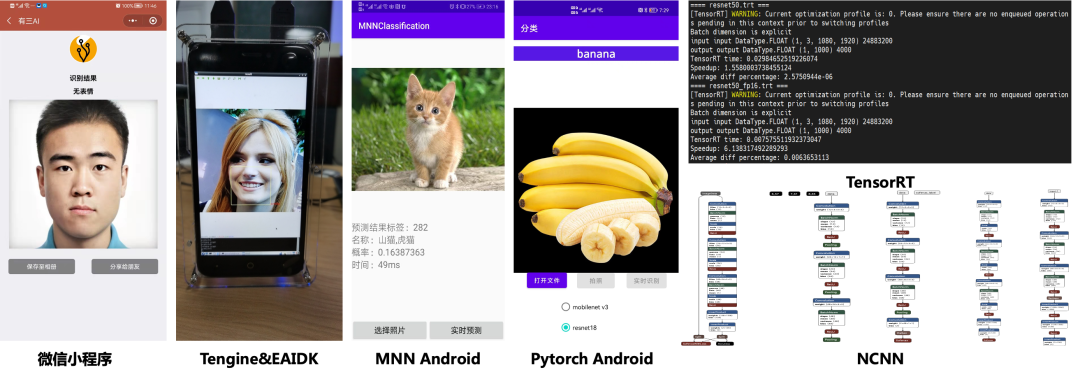The width and height of the screenshot is (1080, 377).
Task: Click the 分享给朋友 button
Action: [x=125, y=266]
